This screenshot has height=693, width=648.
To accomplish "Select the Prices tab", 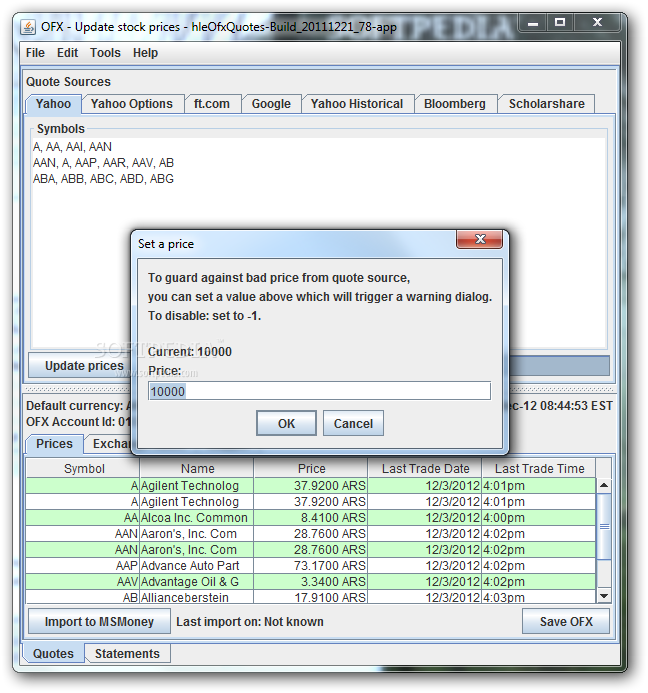I will (x=54, y=444).
